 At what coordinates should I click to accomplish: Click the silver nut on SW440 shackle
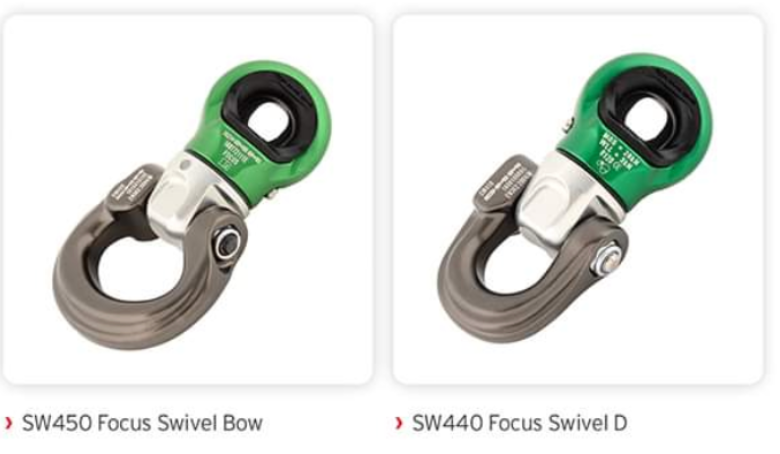point(606,260)
